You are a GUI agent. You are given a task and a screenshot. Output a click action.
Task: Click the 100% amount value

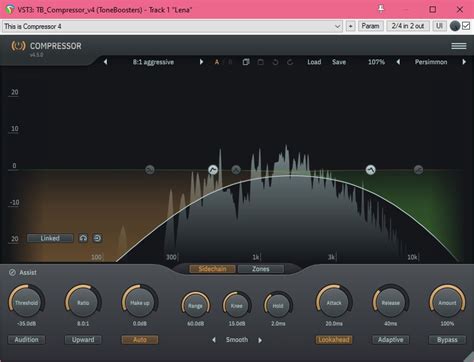[447, 324]
